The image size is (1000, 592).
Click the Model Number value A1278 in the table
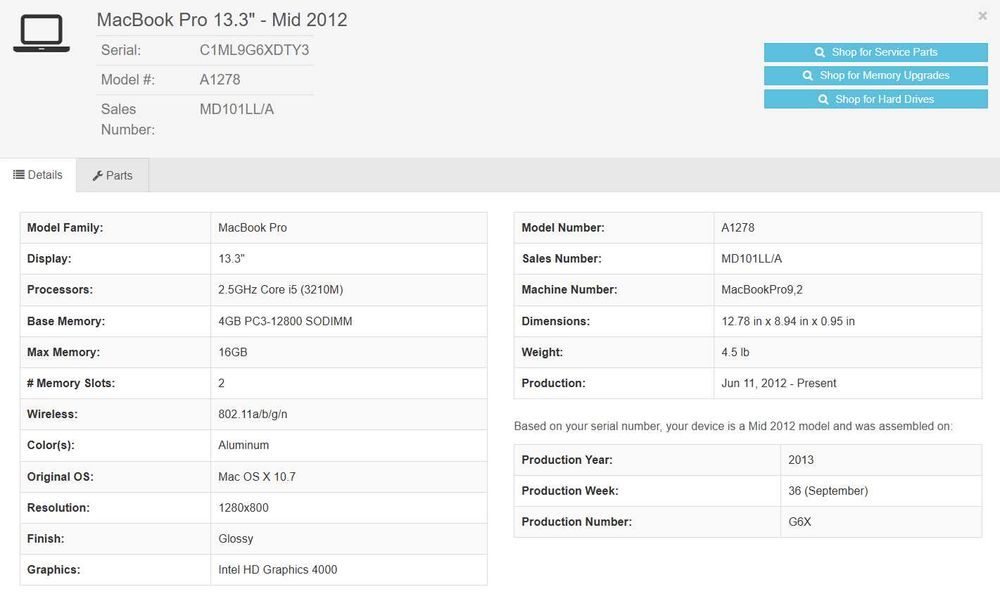(738, 228)
